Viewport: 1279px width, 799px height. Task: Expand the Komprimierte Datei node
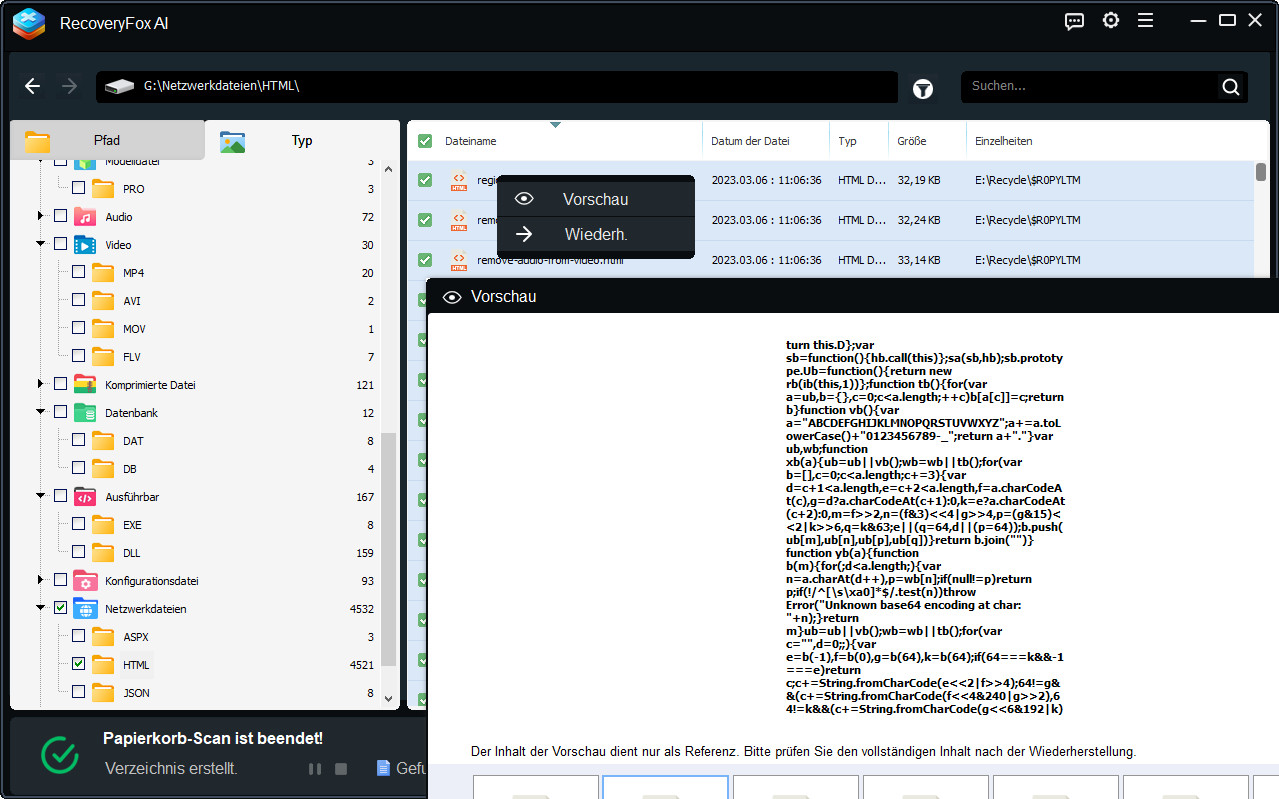[41, 385]
